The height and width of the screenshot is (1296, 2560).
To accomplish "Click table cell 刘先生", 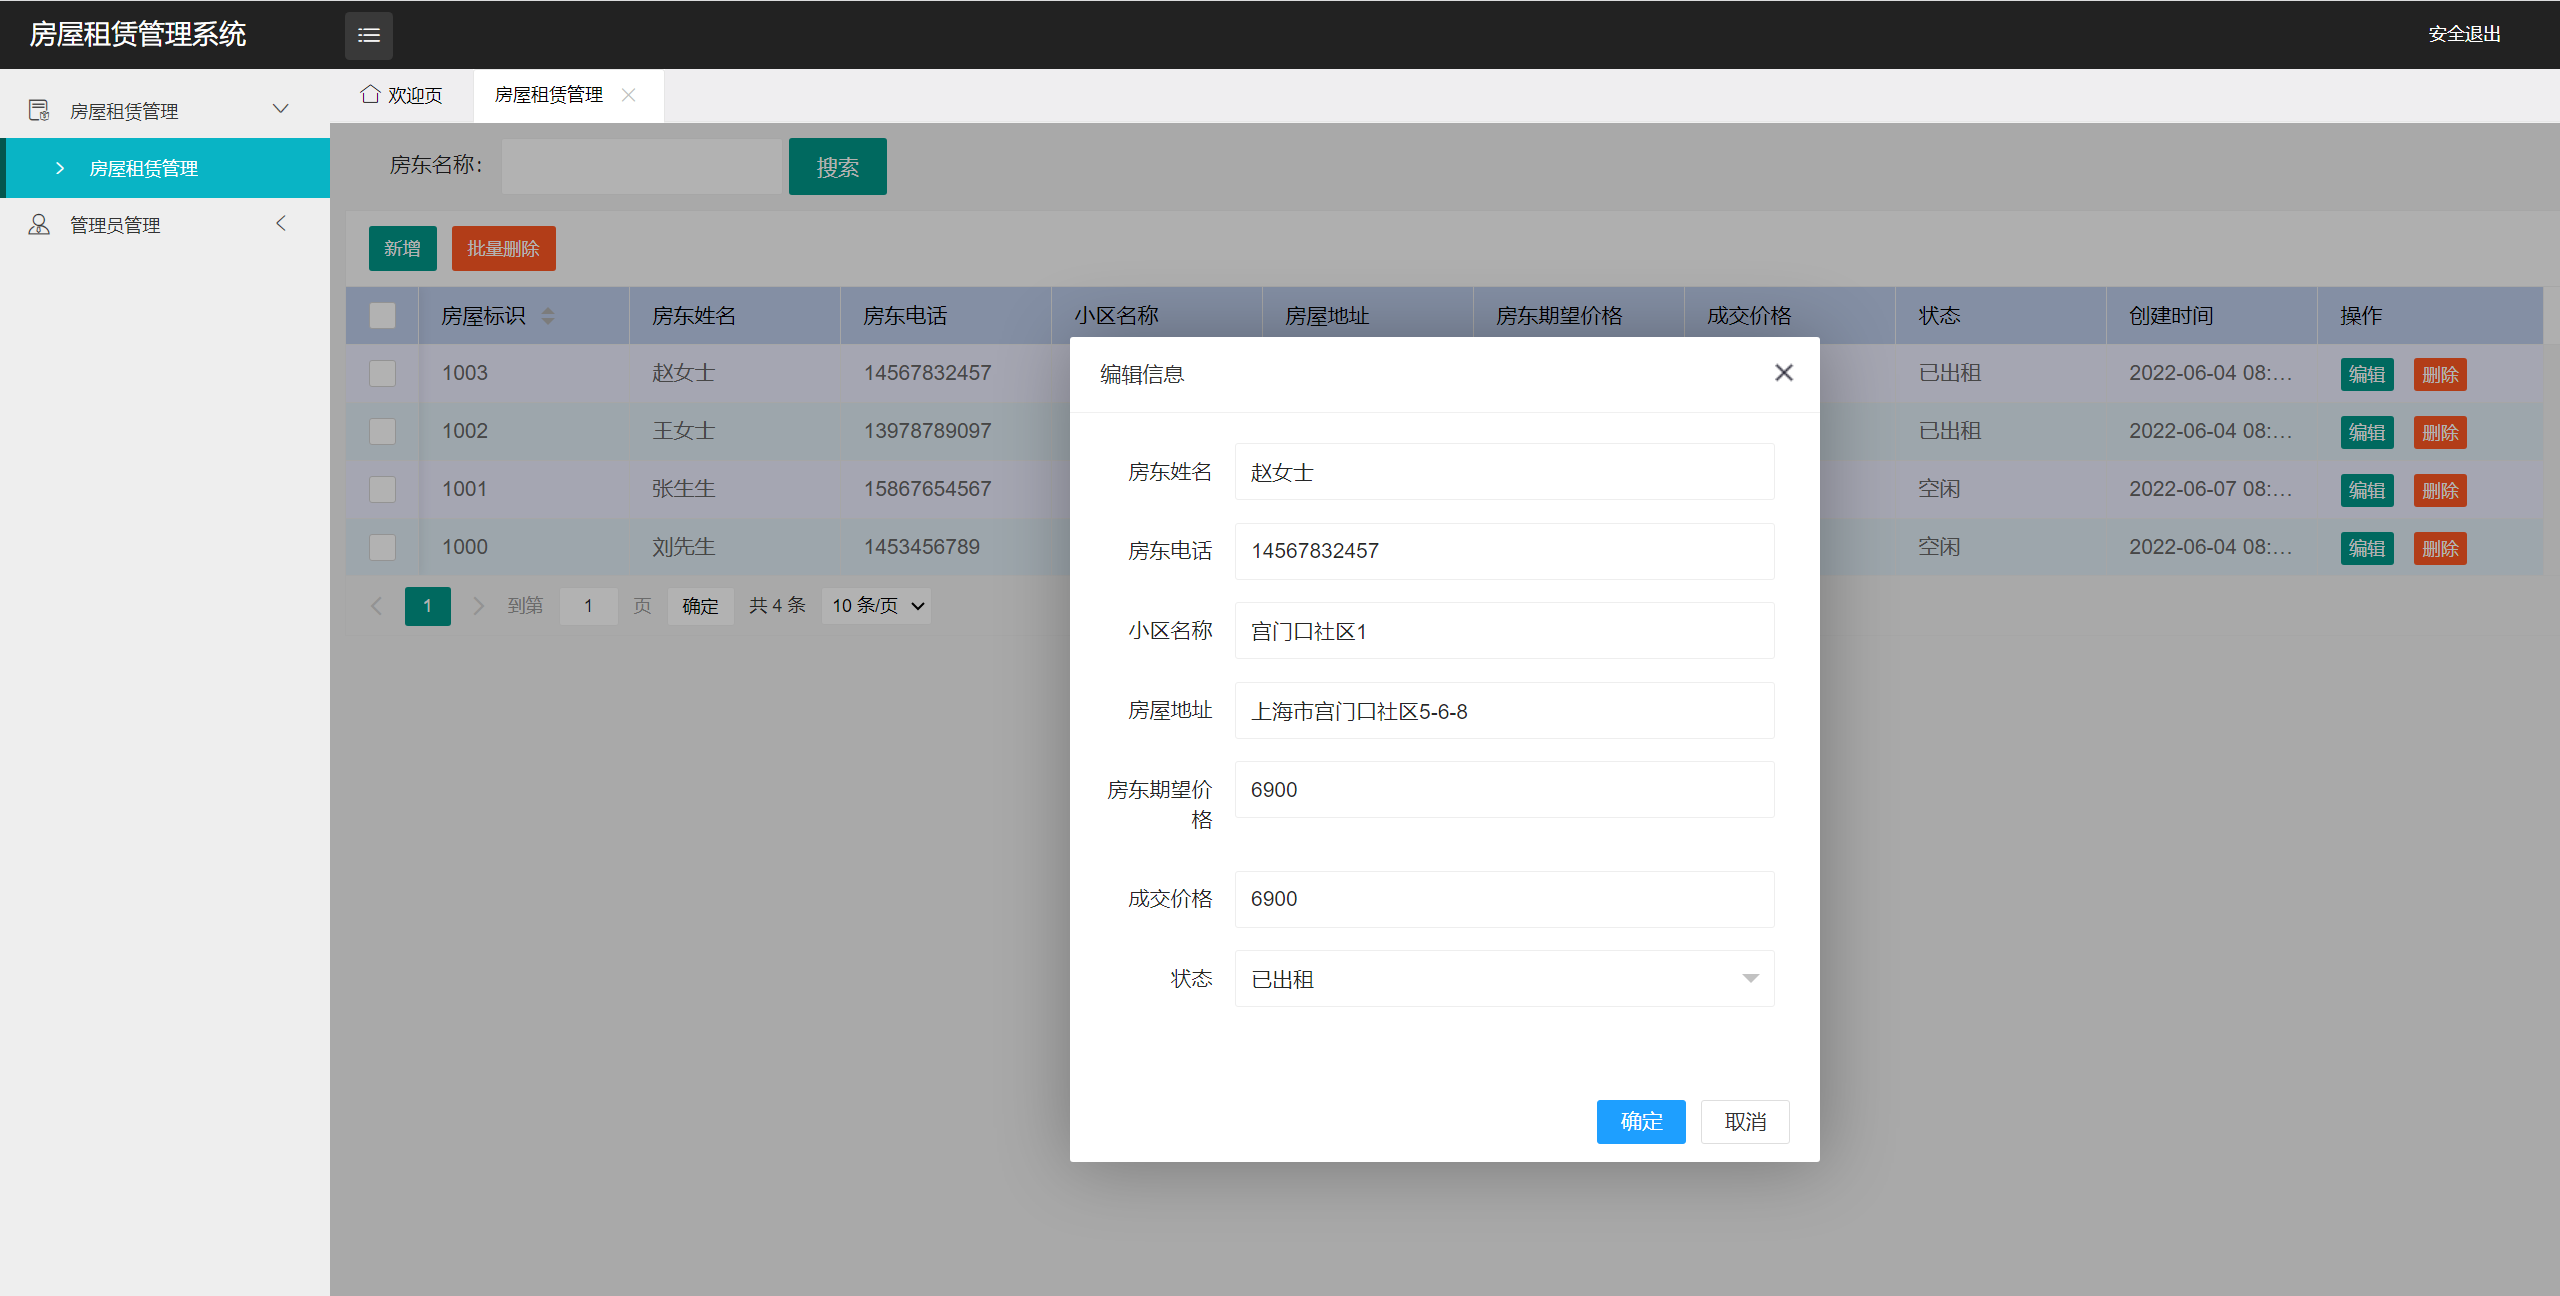I will [x=684, y=547].
